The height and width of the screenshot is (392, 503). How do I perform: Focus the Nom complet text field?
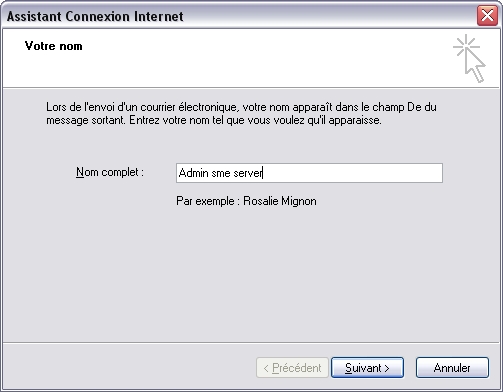tap(309, 173)
